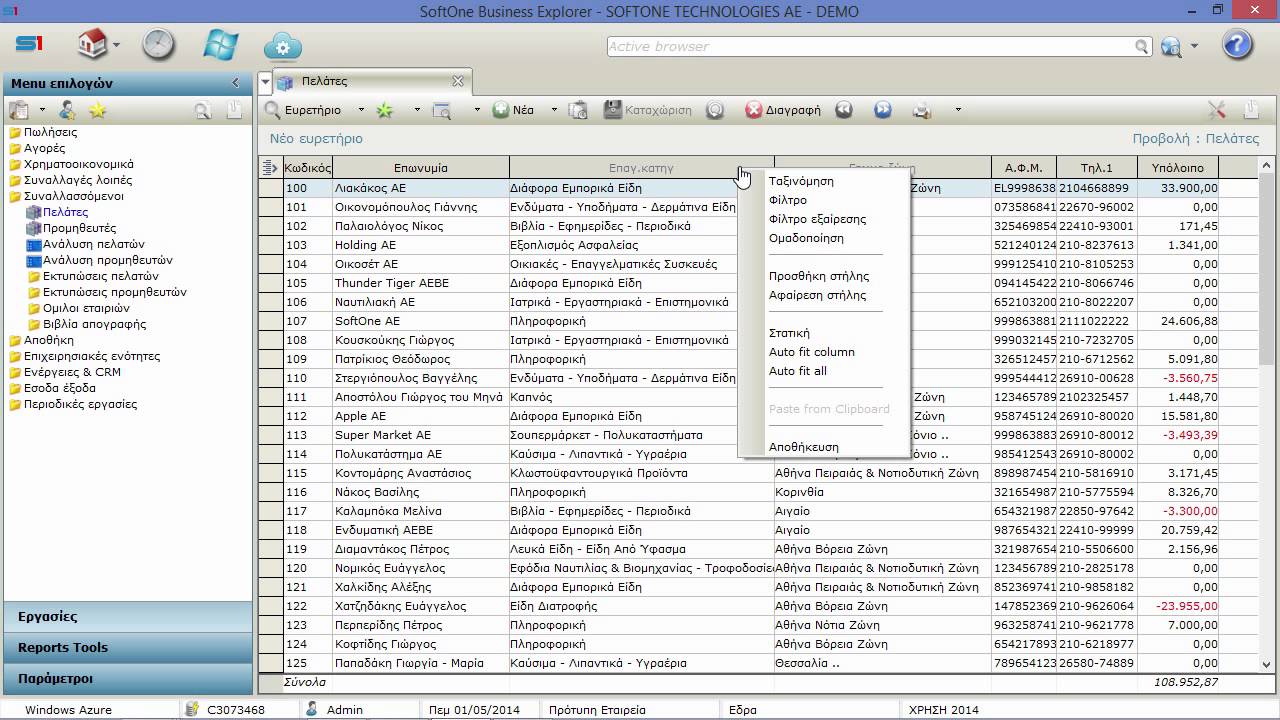Open dropdown arrow next to home icon

[x=116, y=46]
